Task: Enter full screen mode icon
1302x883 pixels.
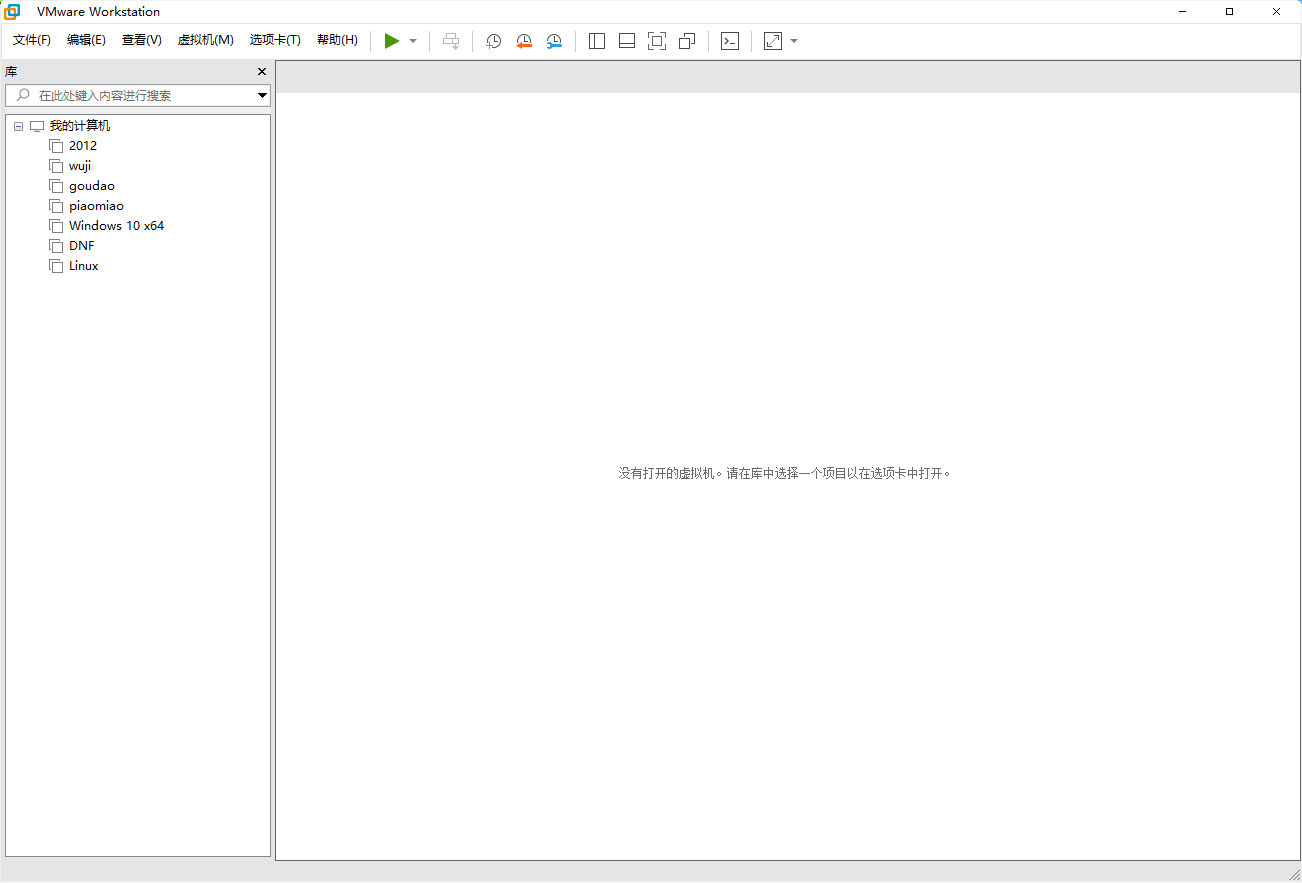Action: (x=657, y=41)
